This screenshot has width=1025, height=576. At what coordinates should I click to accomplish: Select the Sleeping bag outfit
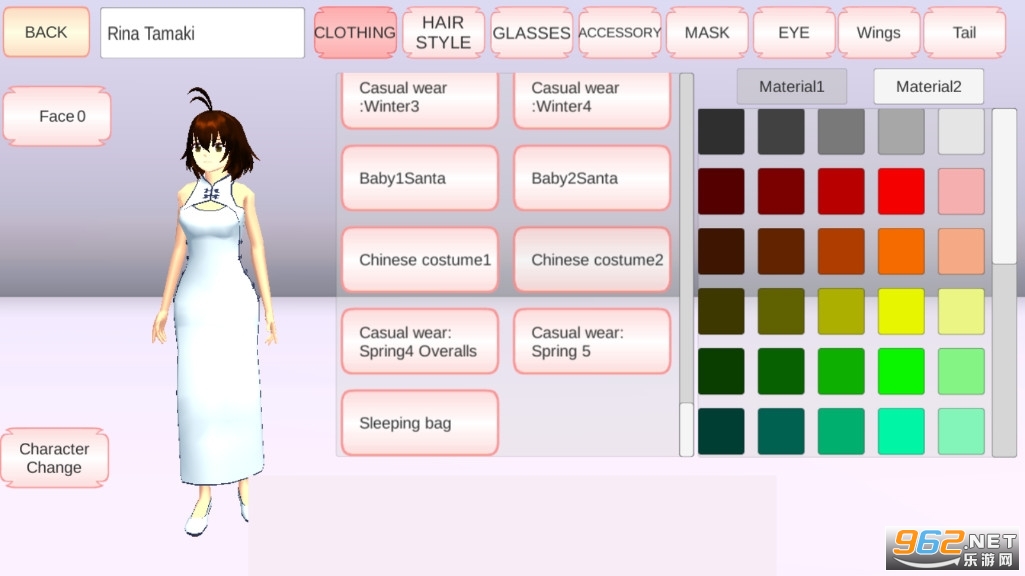click(x=420, y=423)
